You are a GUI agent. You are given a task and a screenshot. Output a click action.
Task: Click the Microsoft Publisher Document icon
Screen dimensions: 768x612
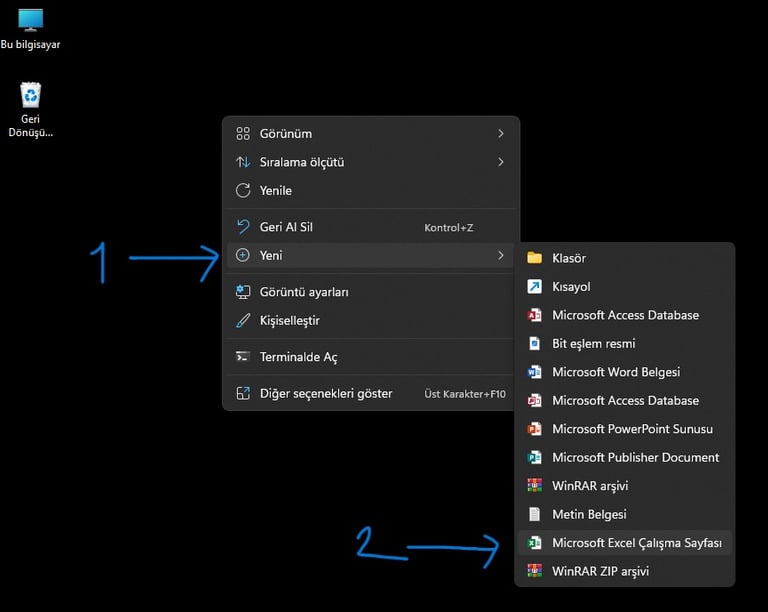click(x=534, y=457)
